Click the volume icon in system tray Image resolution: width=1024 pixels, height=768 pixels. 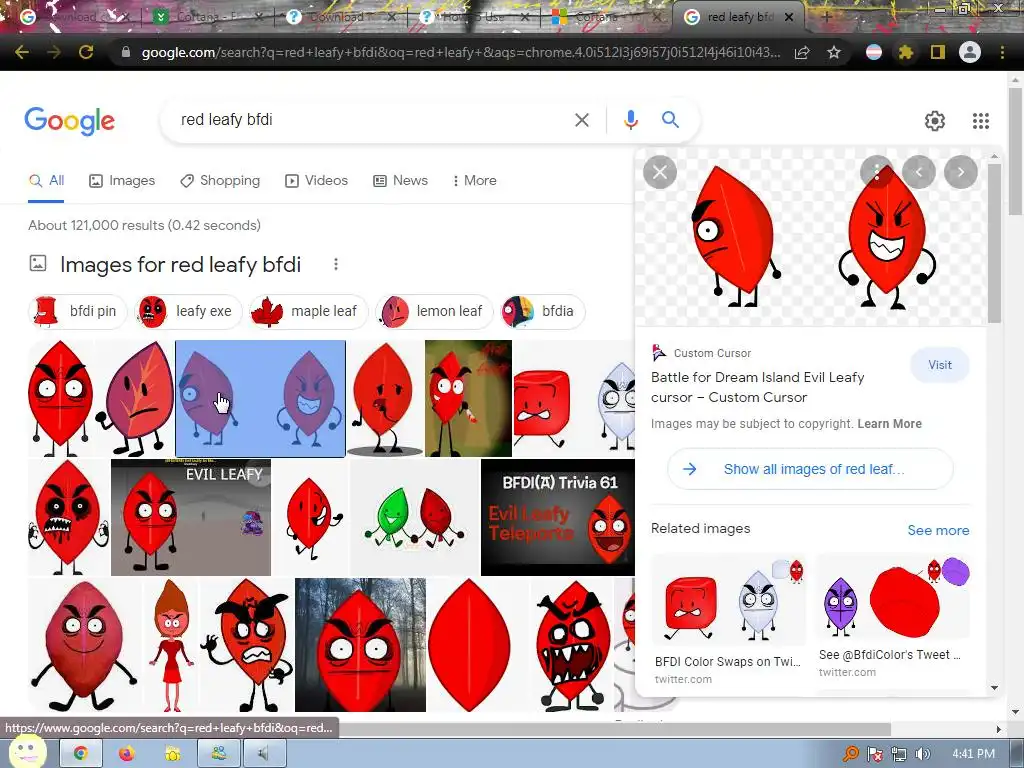(x=922, y=754)
